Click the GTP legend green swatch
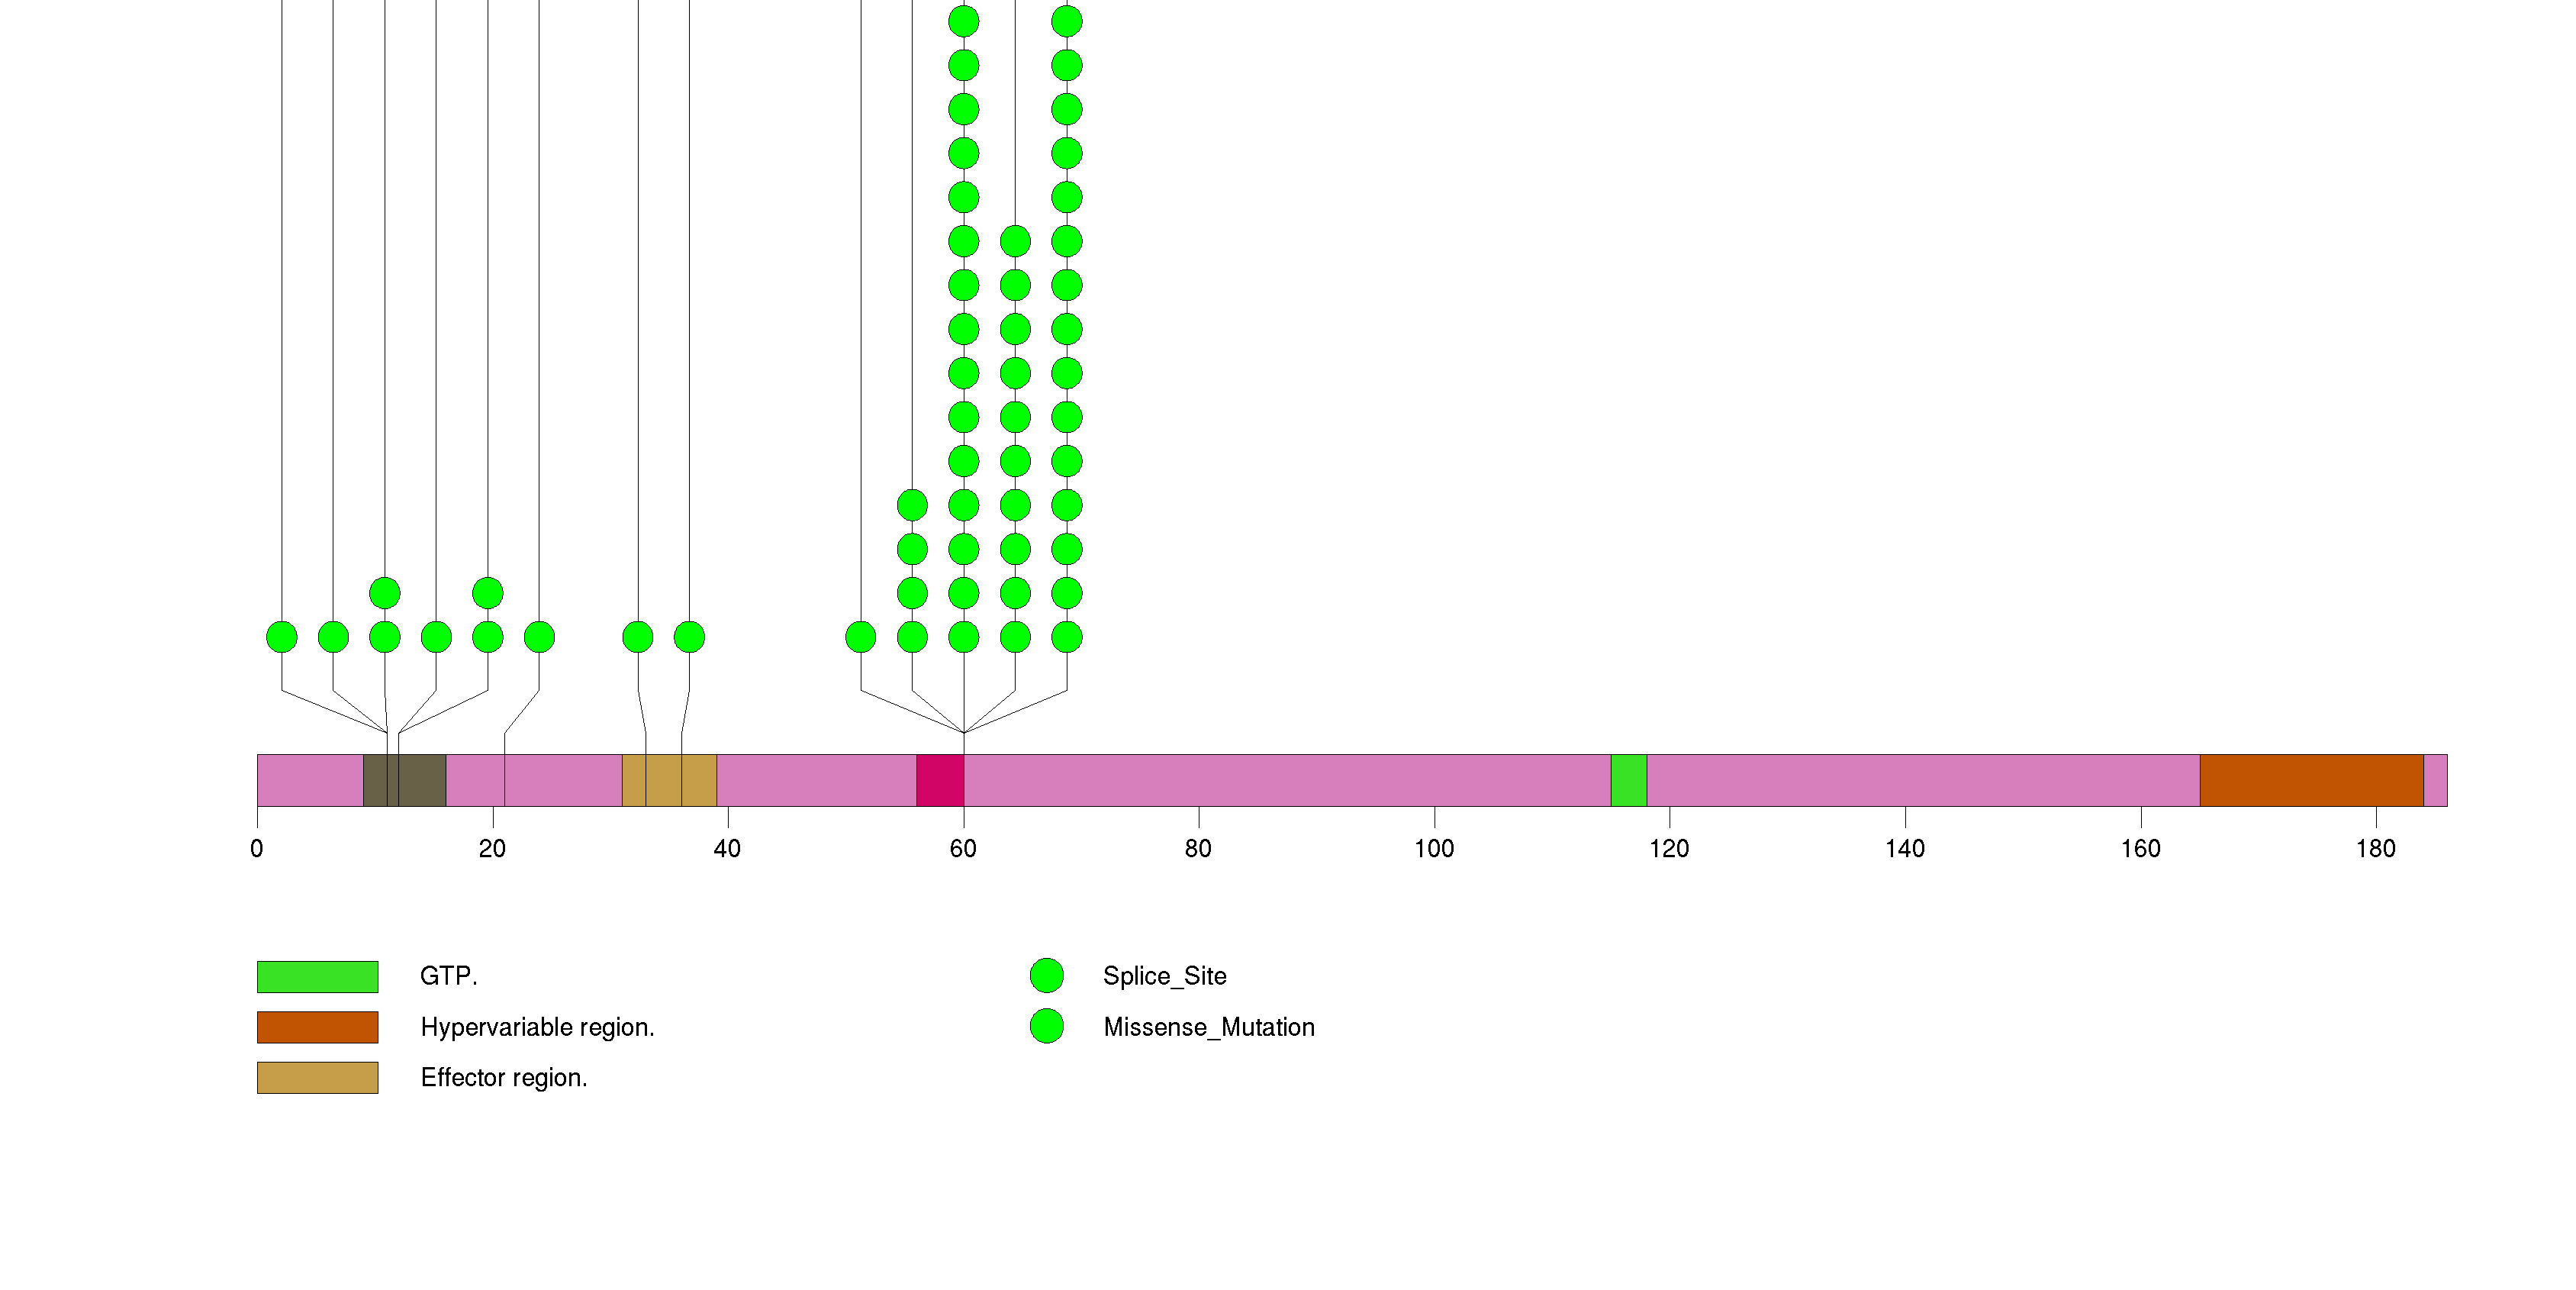This screenshot has height=1290, width=2576. (x=317, y=976)
